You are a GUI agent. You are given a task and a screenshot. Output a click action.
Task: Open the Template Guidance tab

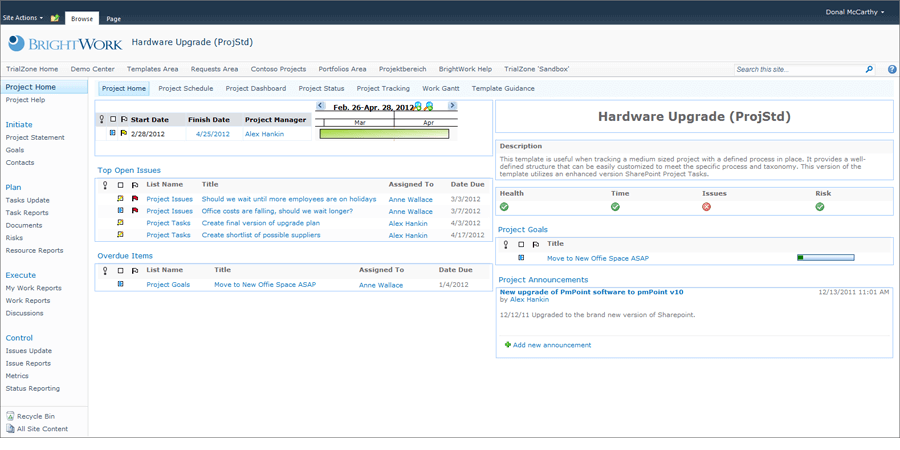point(503,88)
